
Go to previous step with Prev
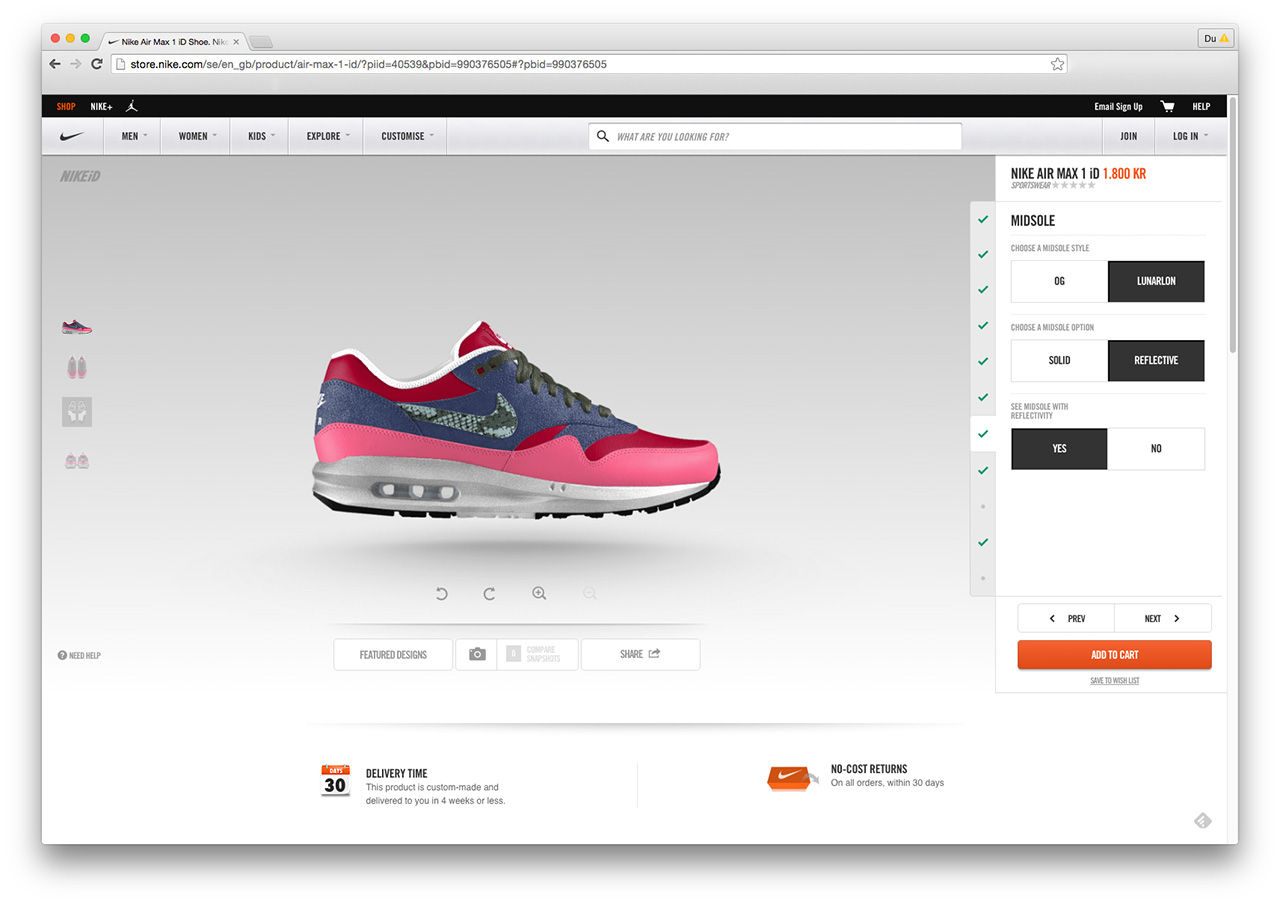tap(1066, 618)
